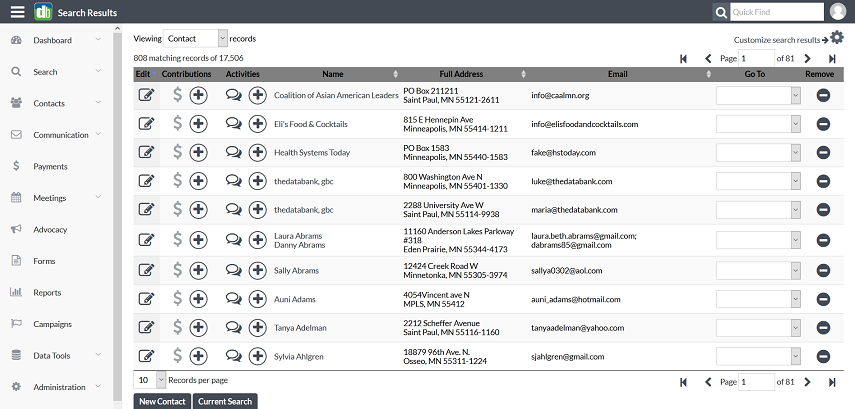The image size is (855, 409).
Task: Go to first page using bottom pager
Action: (683, 382)
